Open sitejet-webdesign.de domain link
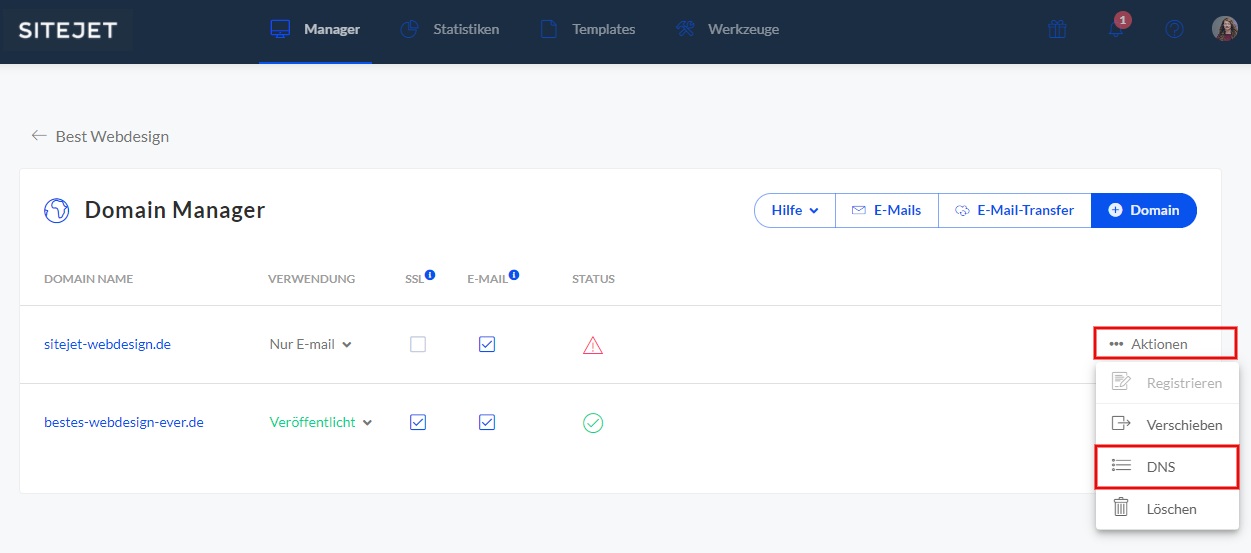This screenshot has height=553, width=1251. coord(107,344)
